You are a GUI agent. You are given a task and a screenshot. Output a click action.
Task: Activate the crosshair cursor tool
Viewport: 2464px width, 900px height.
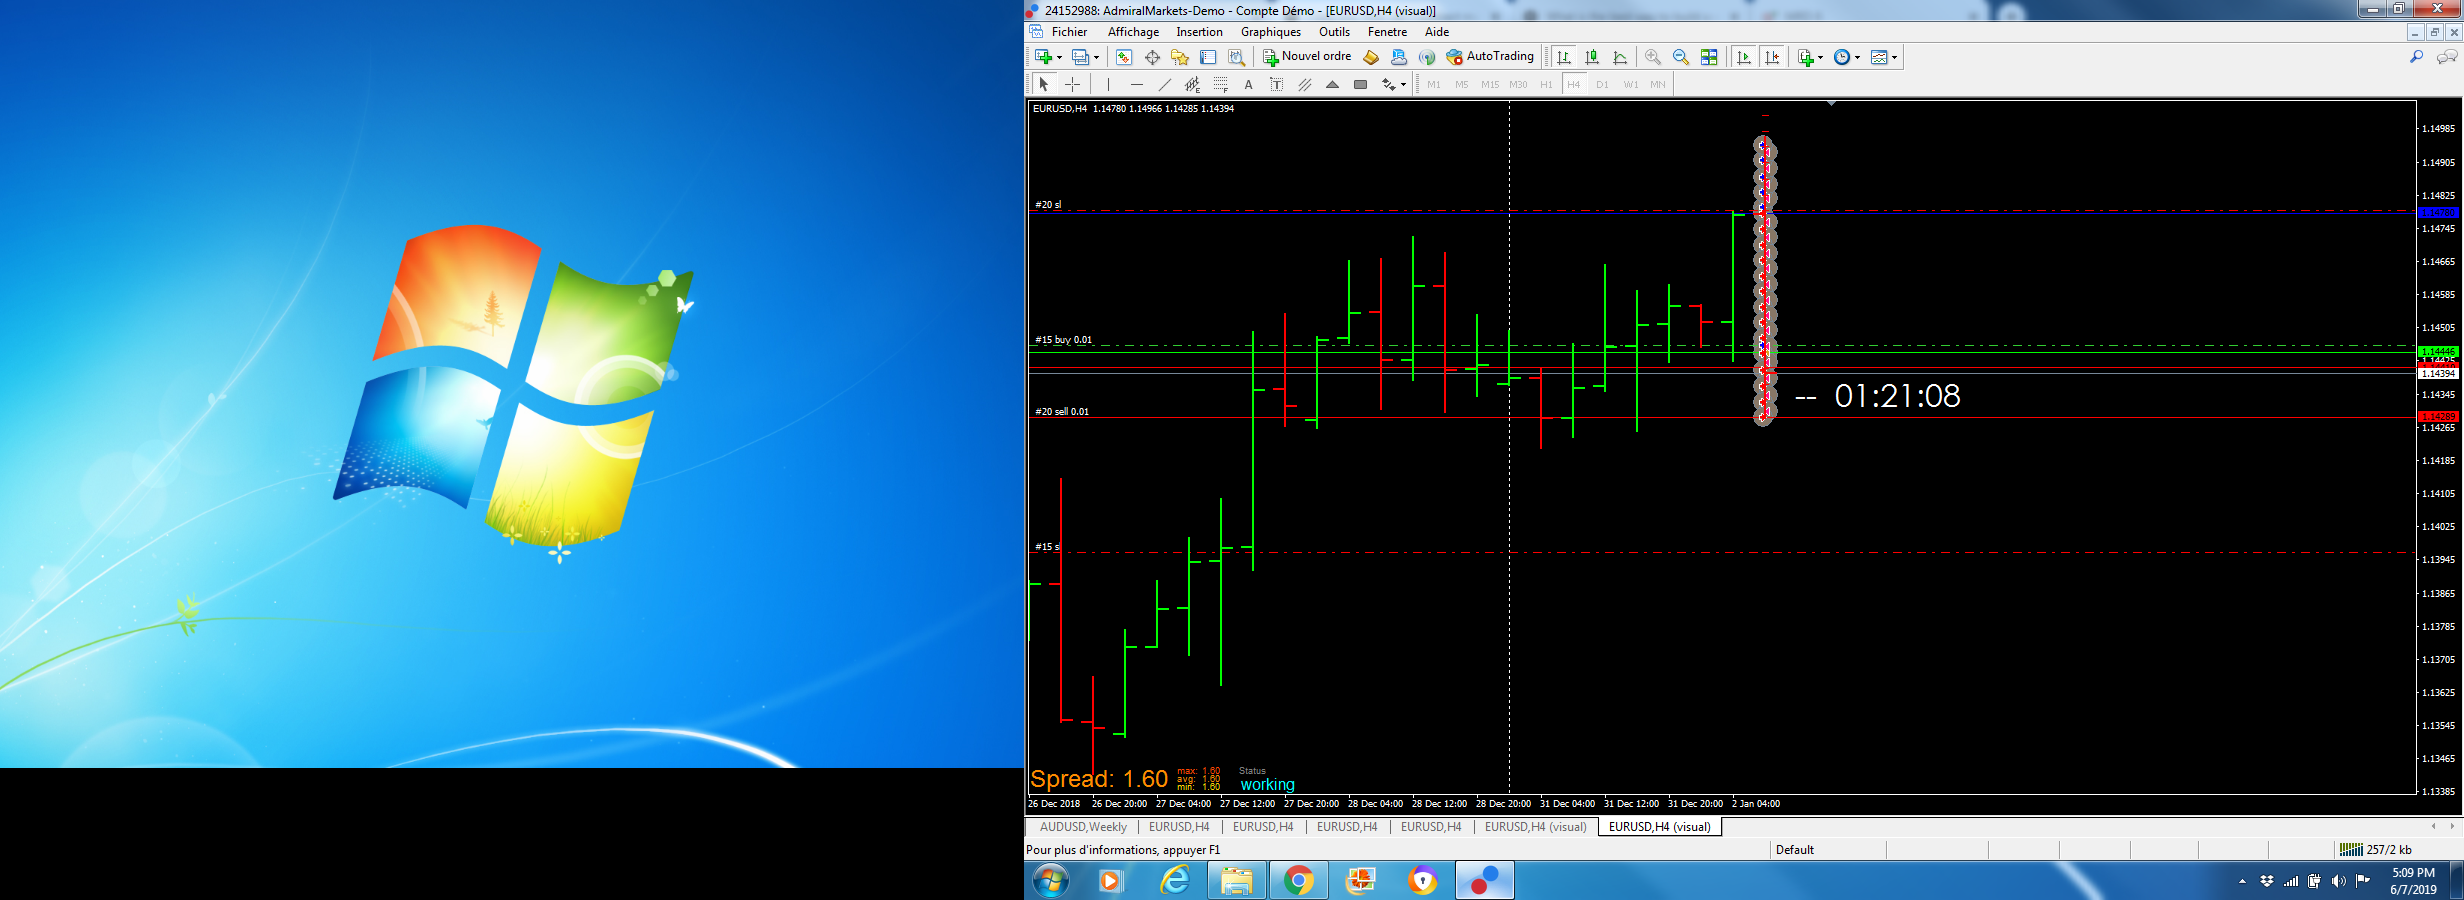pos(1072,84)
